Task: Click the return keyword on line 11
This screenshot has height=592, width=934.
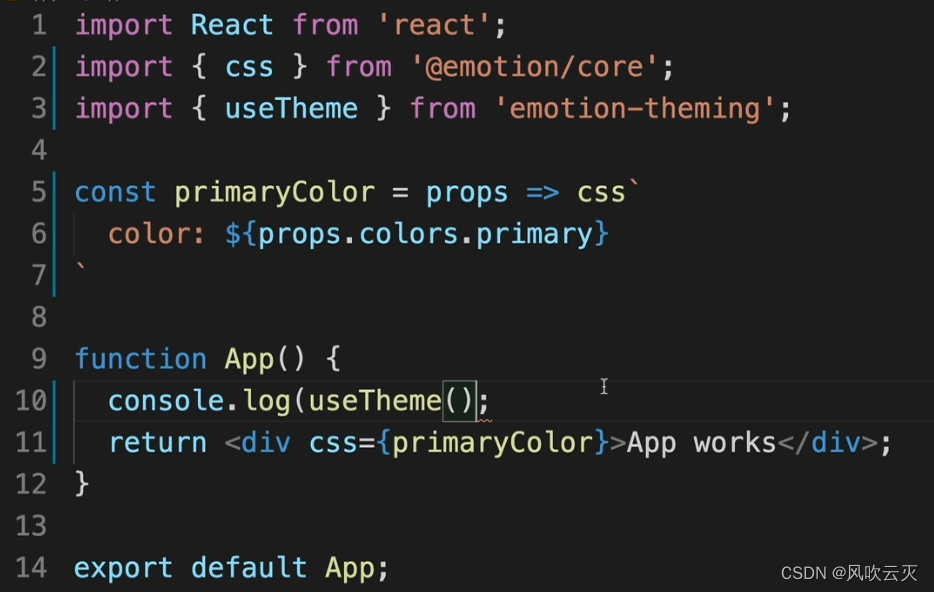Action: click(157, 443)
